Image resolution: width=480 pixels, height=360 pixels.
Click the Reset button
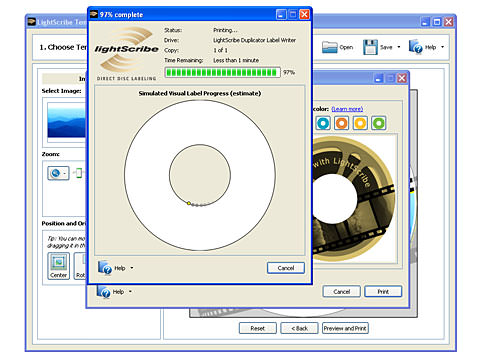(x=258, y=328)
